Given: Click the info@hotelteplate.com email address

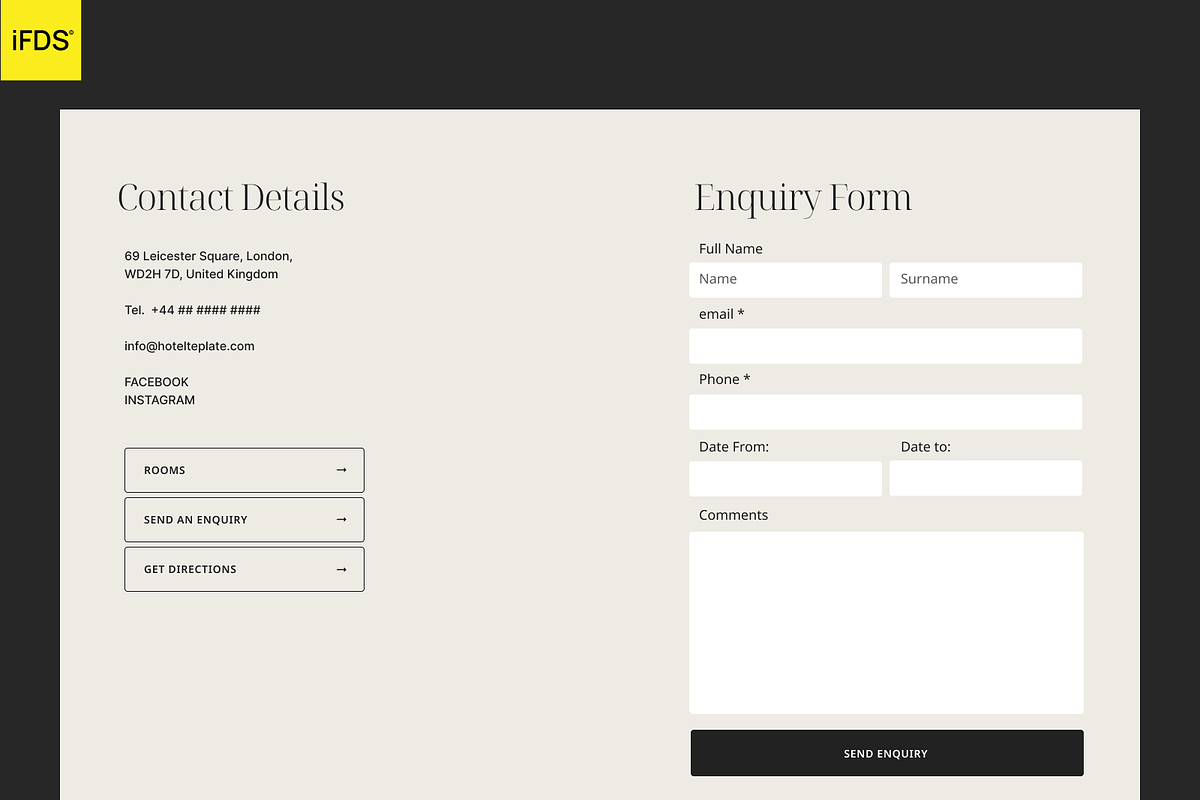Looking at the screenshot, I should [189, 346].
